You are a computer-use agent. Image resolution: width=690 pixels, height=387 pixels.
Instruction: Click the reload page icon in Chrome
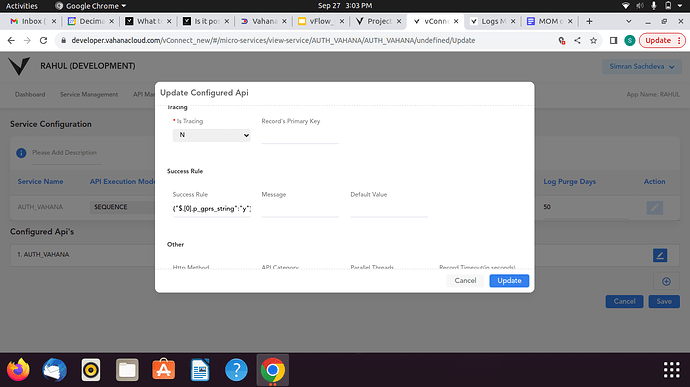(x=43, y=41)
